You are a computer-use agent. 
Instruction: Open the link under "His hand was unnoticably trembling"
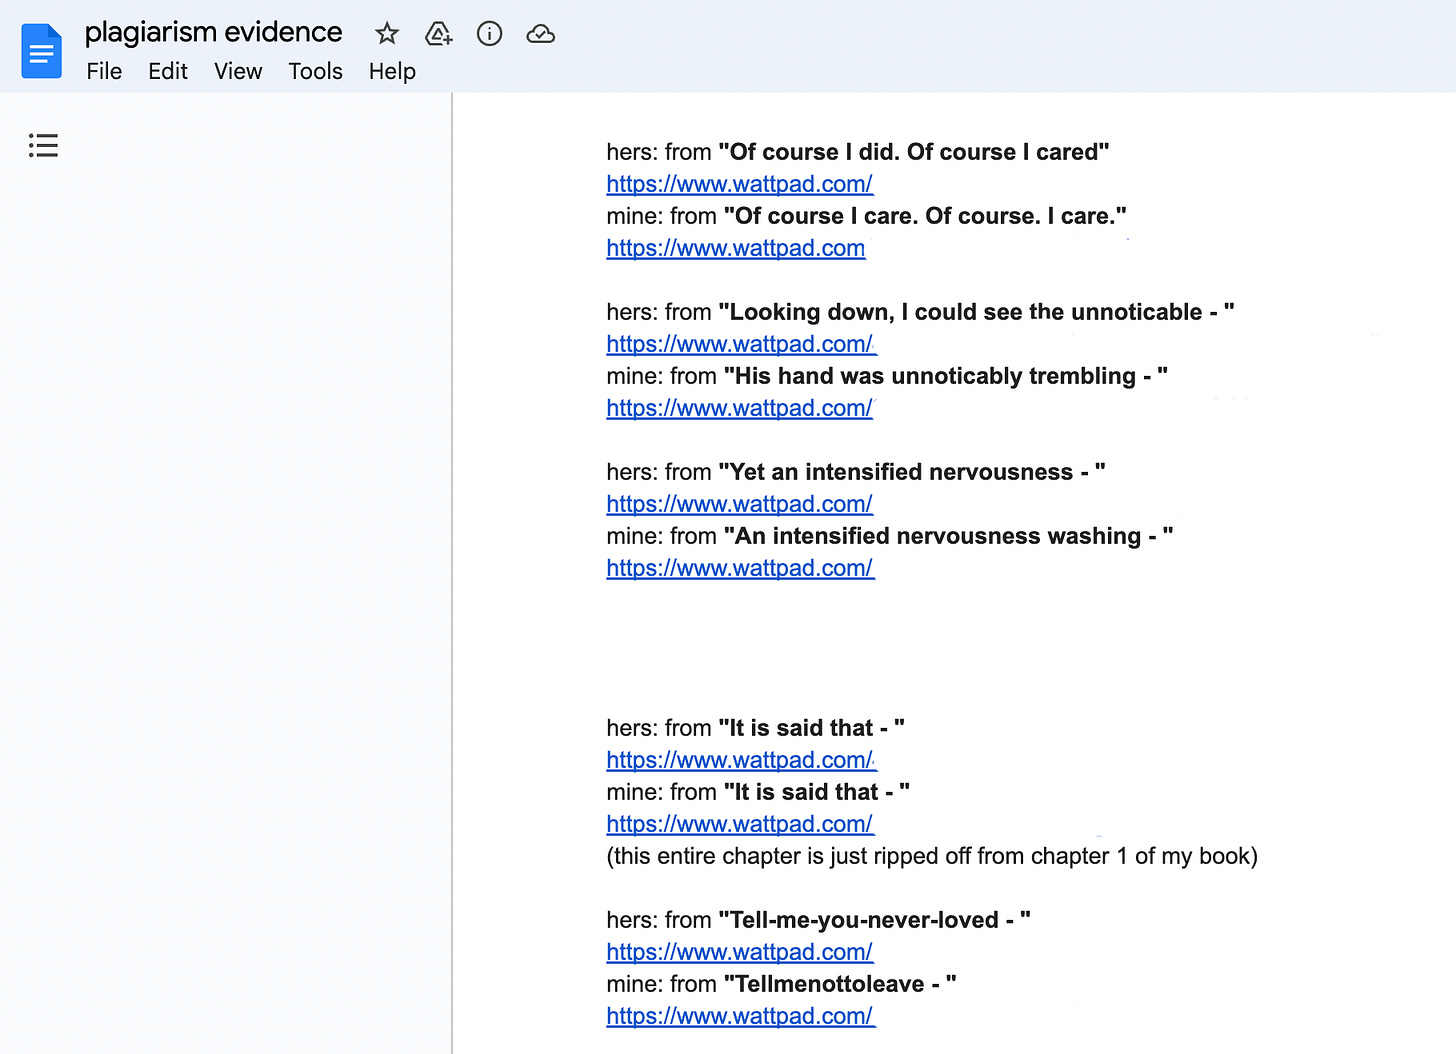pyautogui.click(x=740, y=408)
